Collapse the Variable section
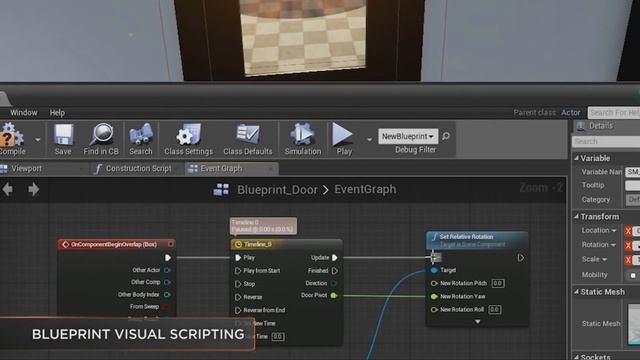The width and height of the screenshot is (640, 360). tap(576, 158)
